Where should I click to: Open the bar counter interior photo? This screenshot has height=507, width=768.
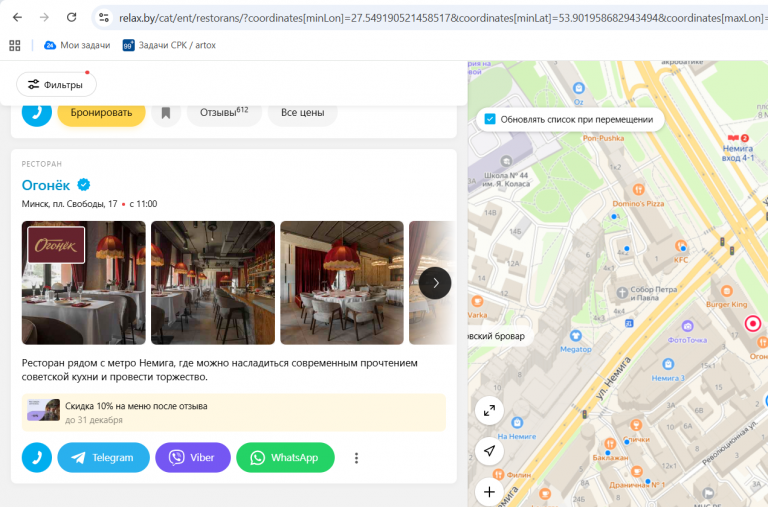pos(213,283)
